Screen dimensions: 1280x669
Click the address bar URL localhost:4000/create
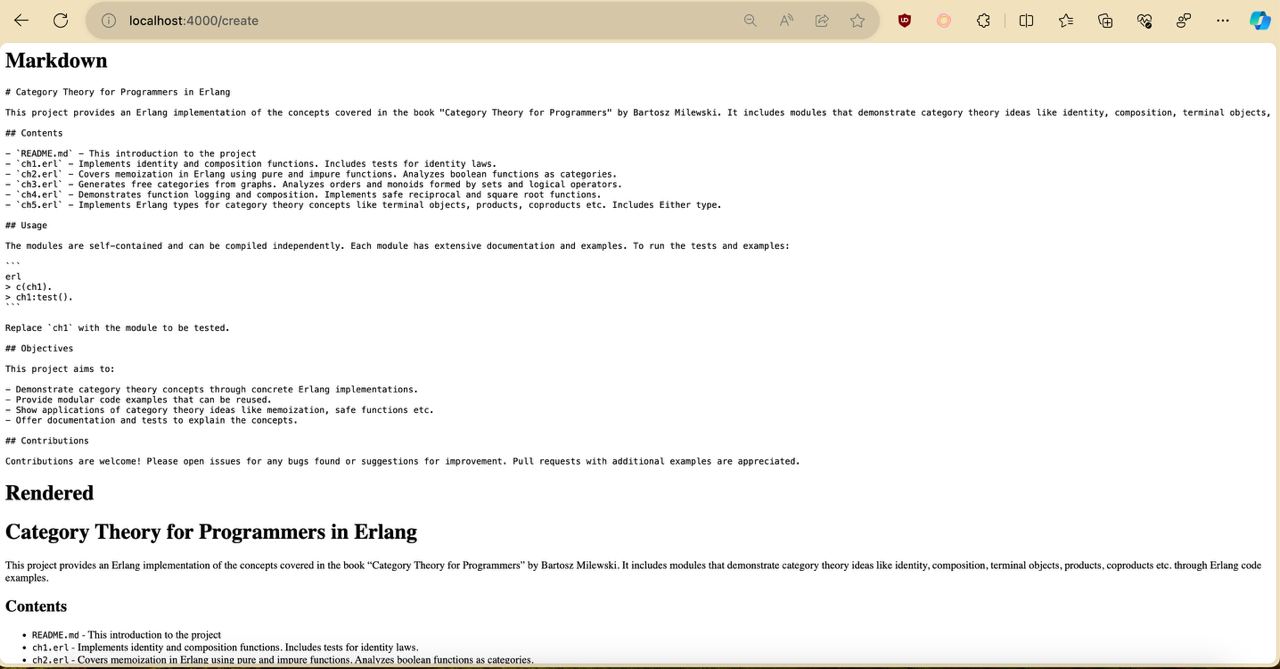pos(194,20)
